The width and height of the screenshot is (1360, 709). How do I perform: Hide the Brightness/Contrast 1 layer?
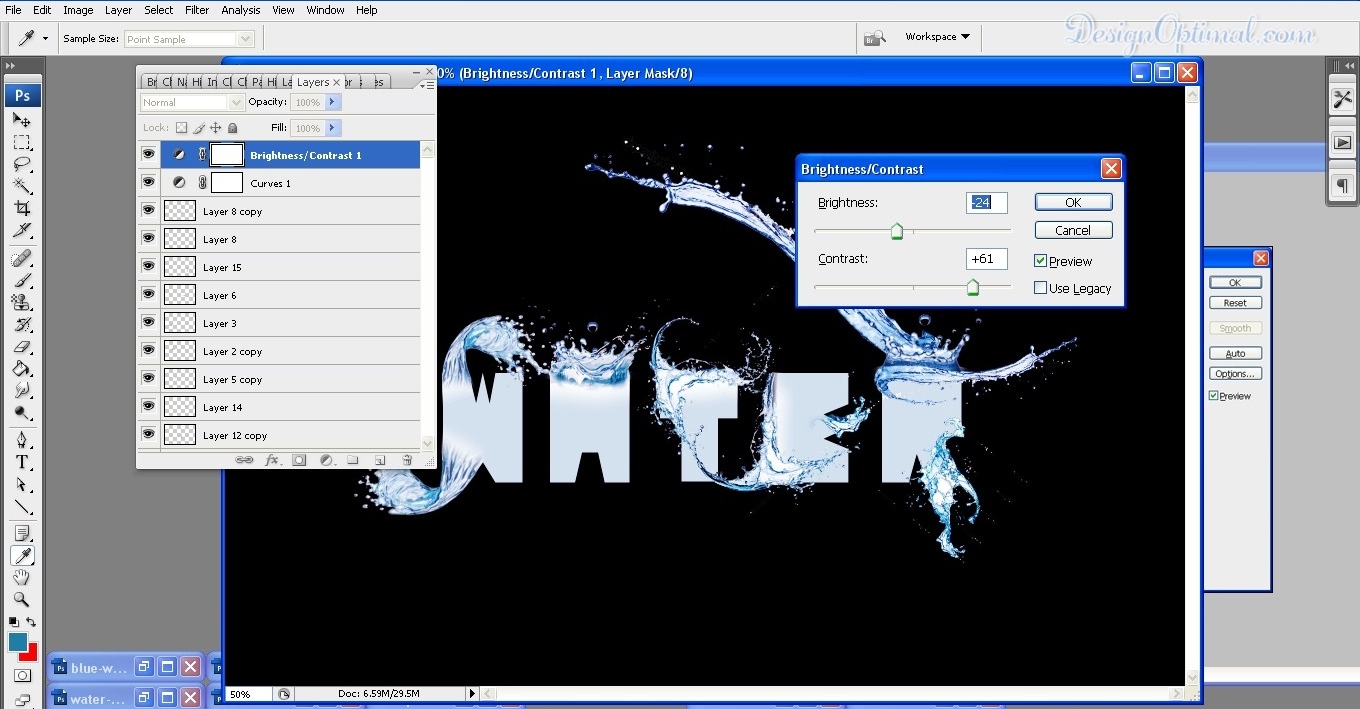[148, 155]
